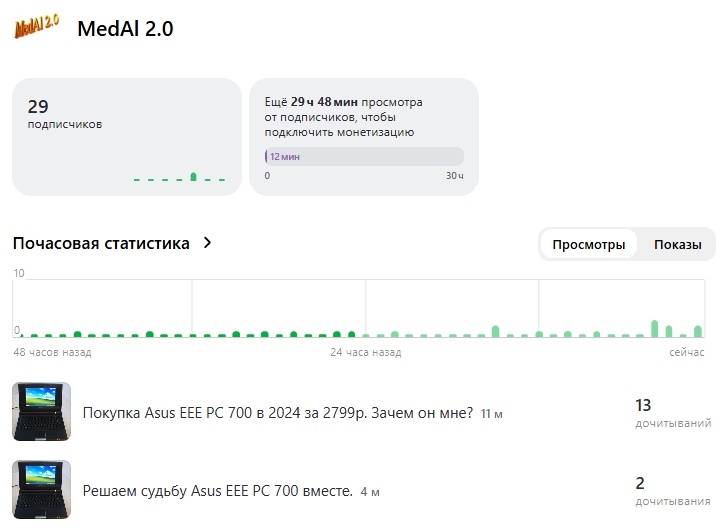Click the tallest bar in the hourly chart
726x528 pixels.
tap(654, 328)
